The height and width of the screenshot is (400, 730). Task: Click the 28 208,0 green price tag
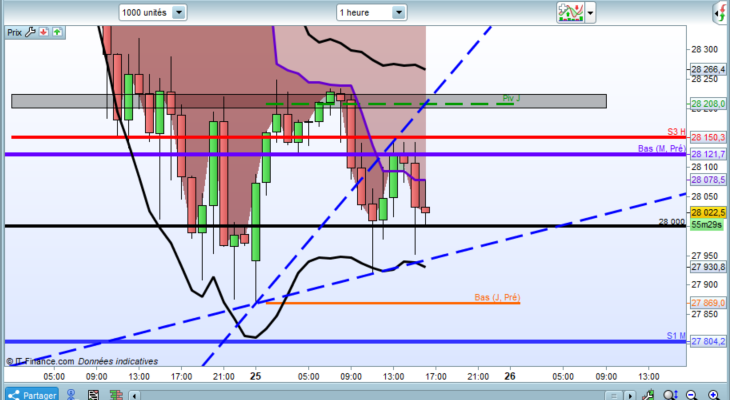pos(708,104)
